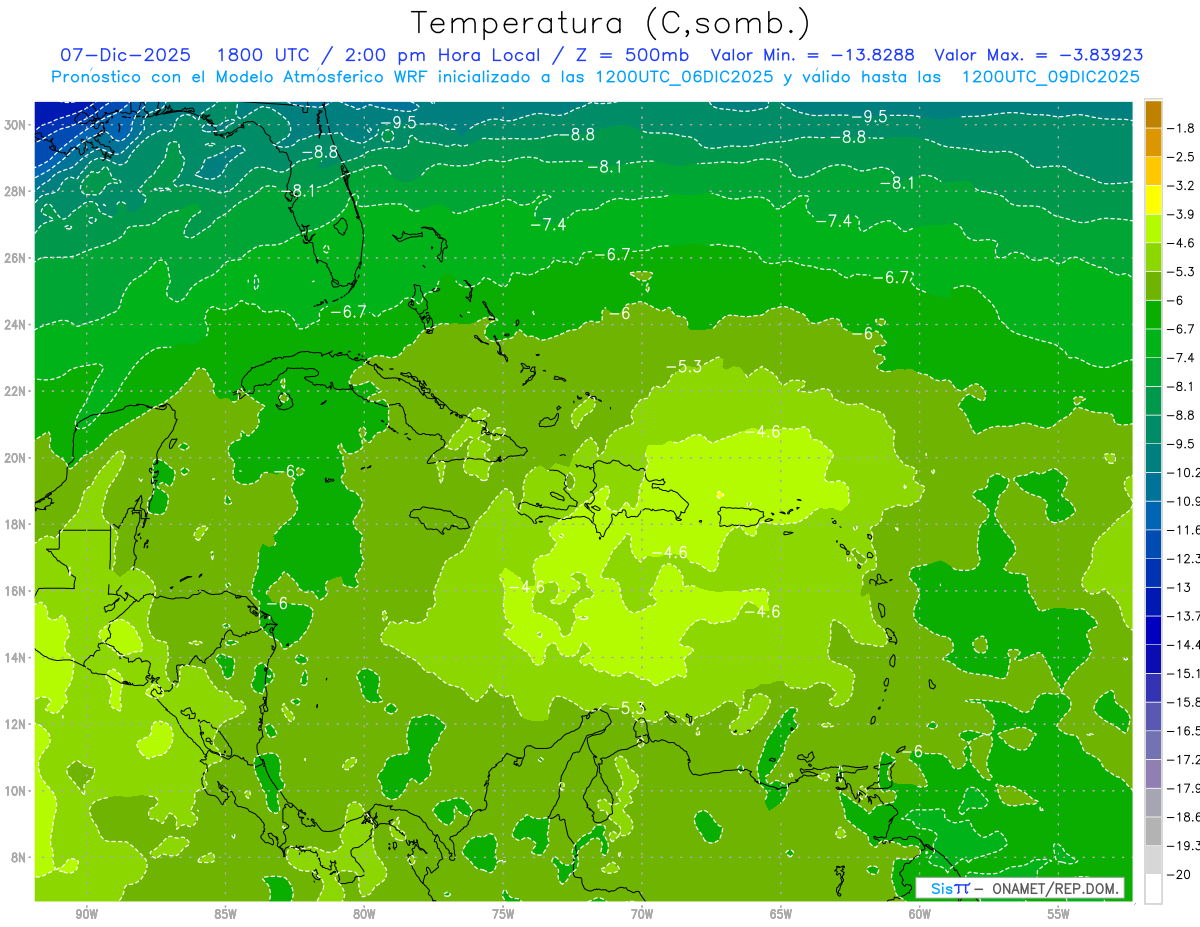Click the '-10.2' label on color scale
The width and height of the screenshot is (1200, 927).
[1185, 472]
